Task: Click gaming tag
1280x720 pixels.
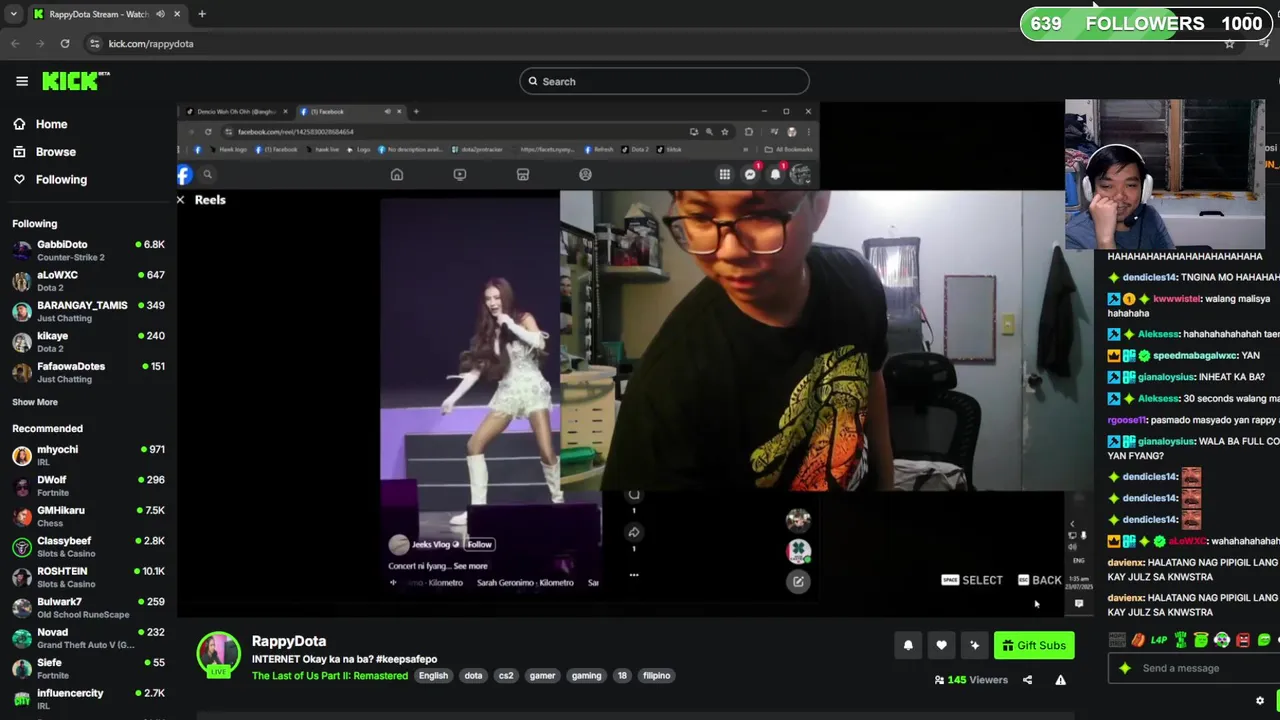Action: click(586, 676)
